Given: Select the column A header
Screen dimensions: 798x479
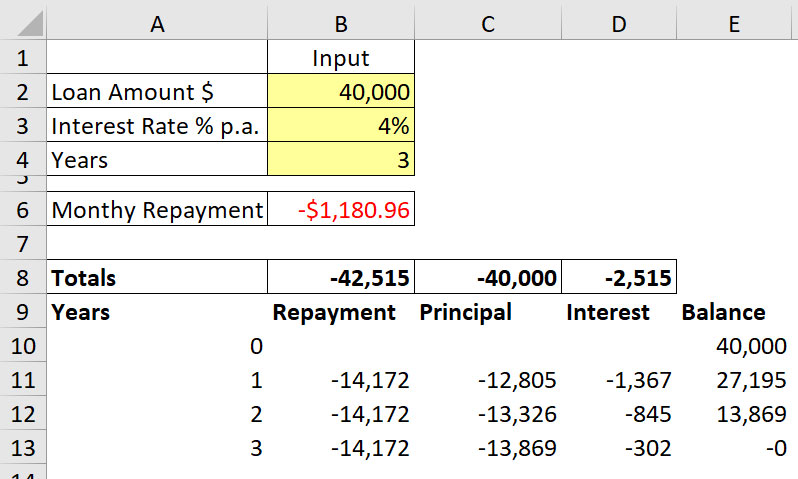Looking at the screenshot, I should tap(157, 22).
